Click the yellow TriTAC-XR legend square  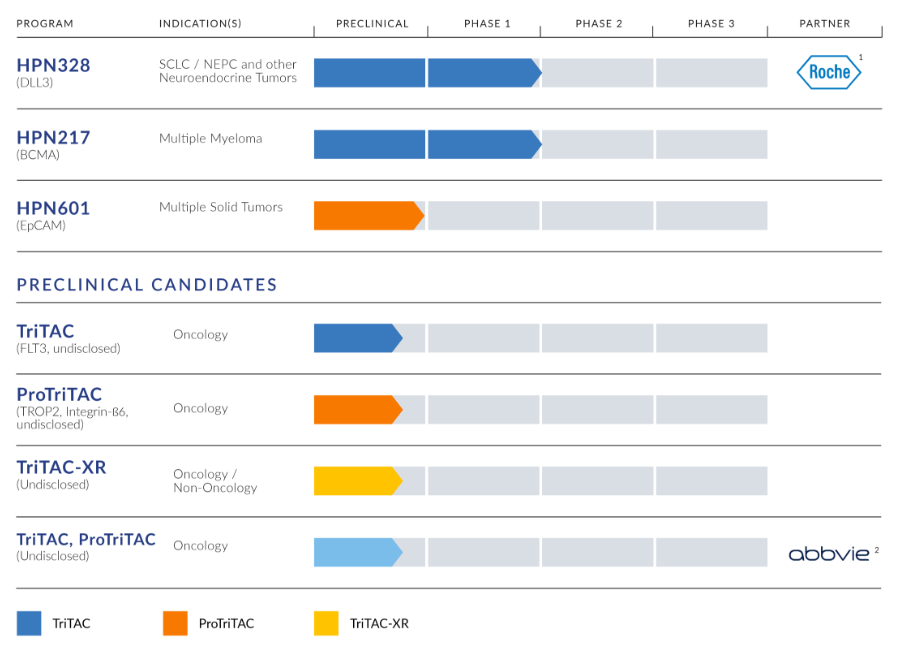[326, 623]
